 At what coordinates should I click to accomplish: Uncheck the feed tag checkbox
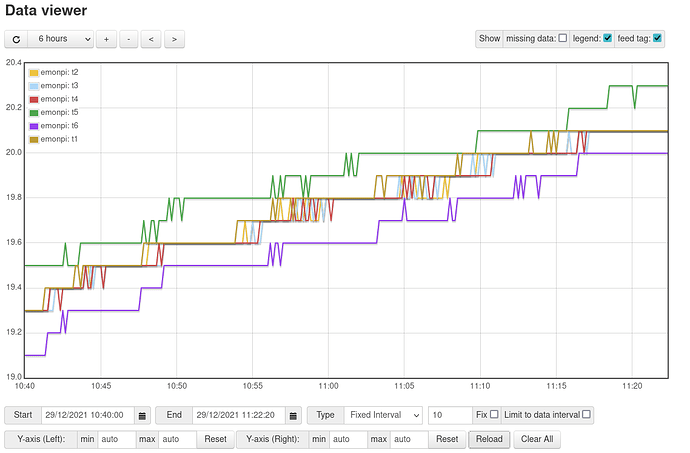657,38
